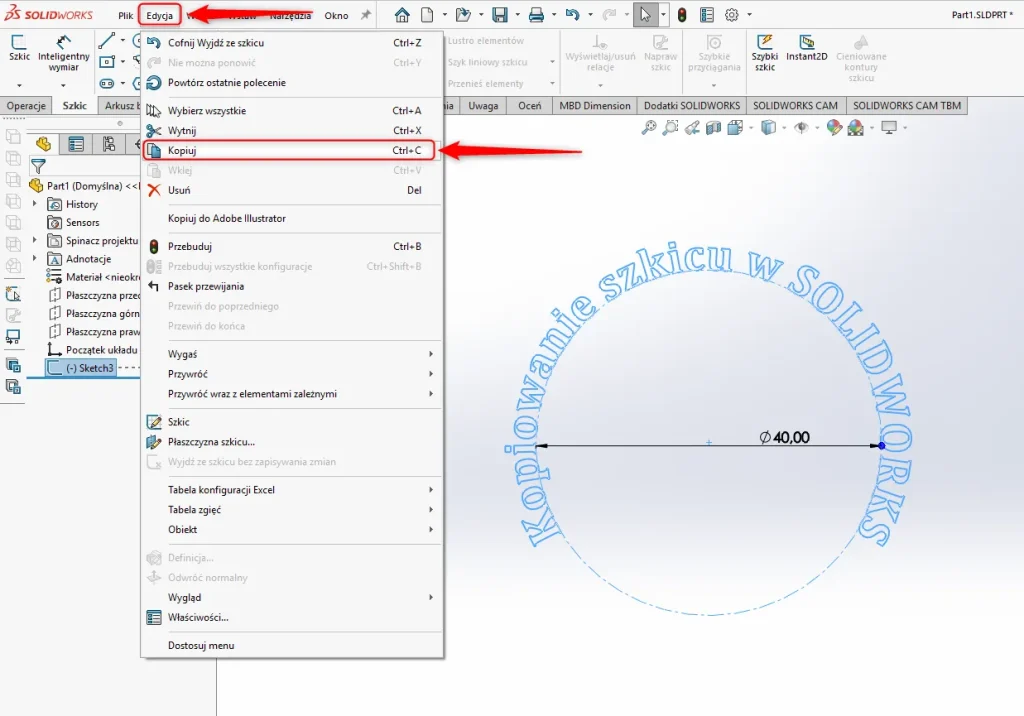Click the Zoom to area icon

pyautogui.click(x=670, y=128)
